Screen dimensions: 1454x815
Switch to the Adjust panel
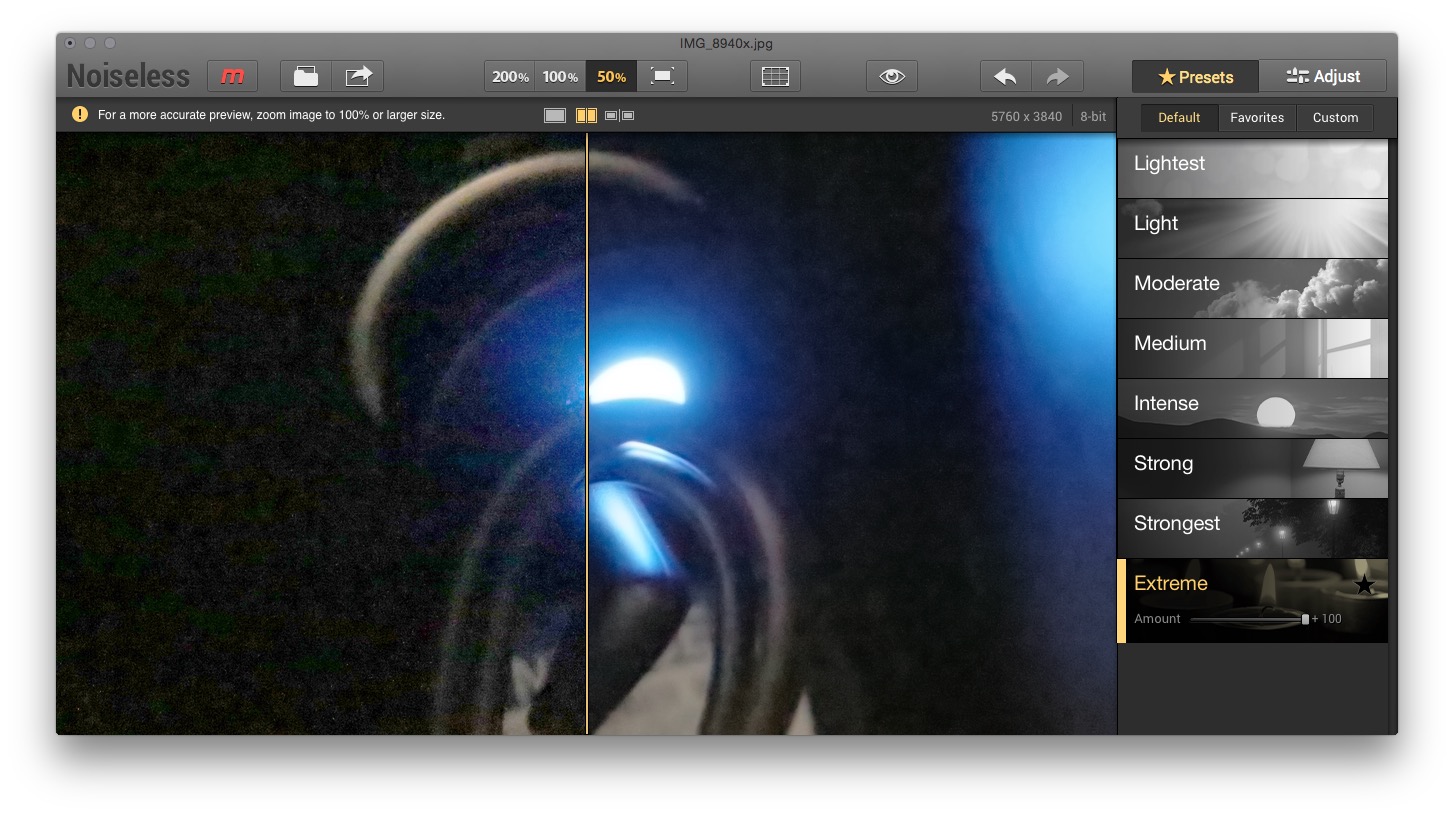(x=1322, y=75)
